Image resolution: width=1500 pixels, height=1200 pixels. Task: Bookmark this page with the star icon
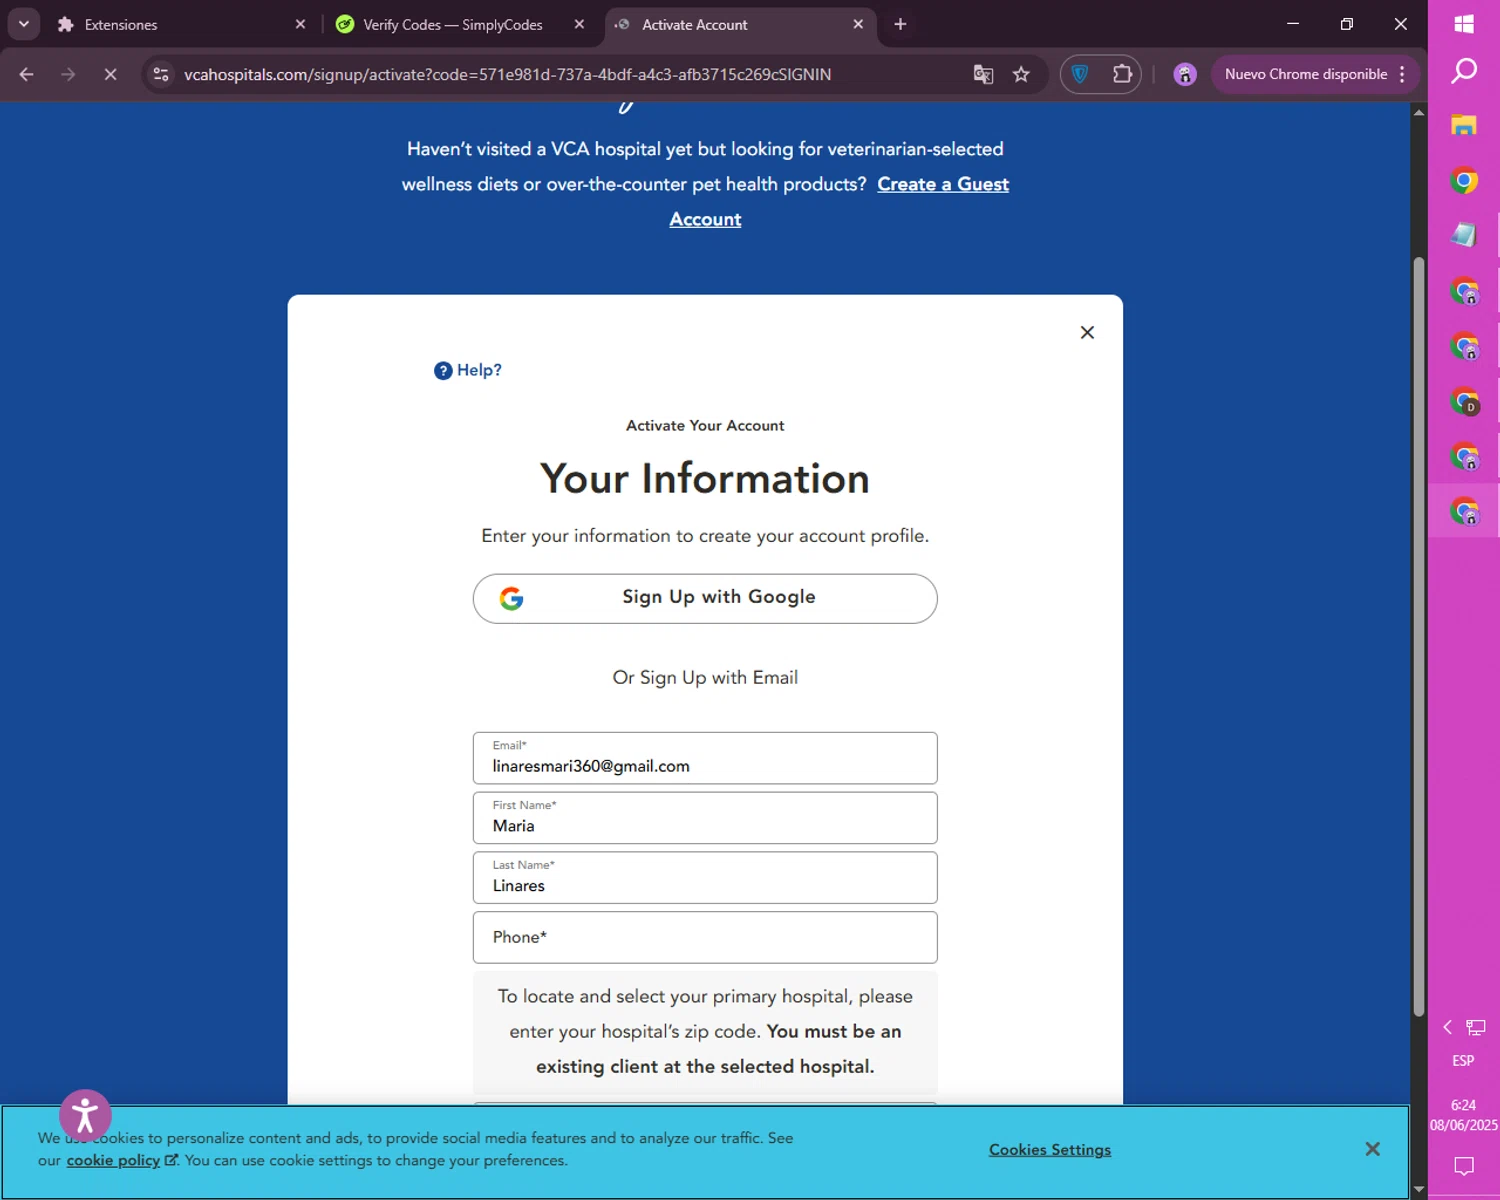pyautogui.click(x=1021, y=75)
